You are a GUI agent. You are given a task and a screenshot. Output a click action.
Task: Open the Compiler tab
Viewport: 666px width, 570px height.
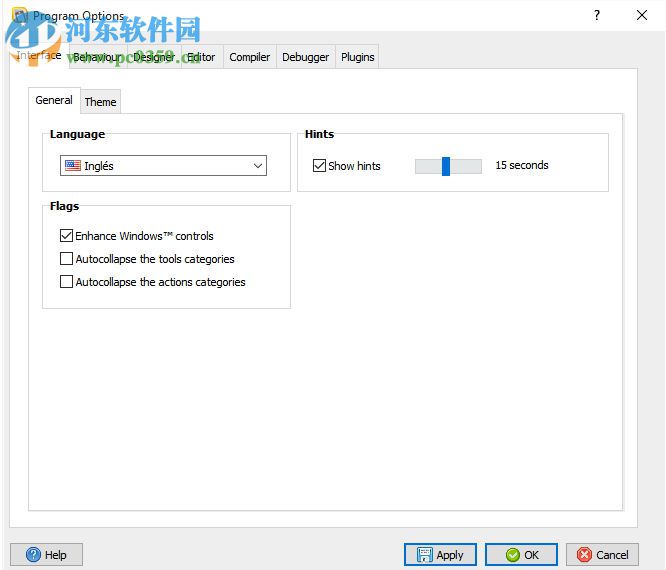click(250, 57)
